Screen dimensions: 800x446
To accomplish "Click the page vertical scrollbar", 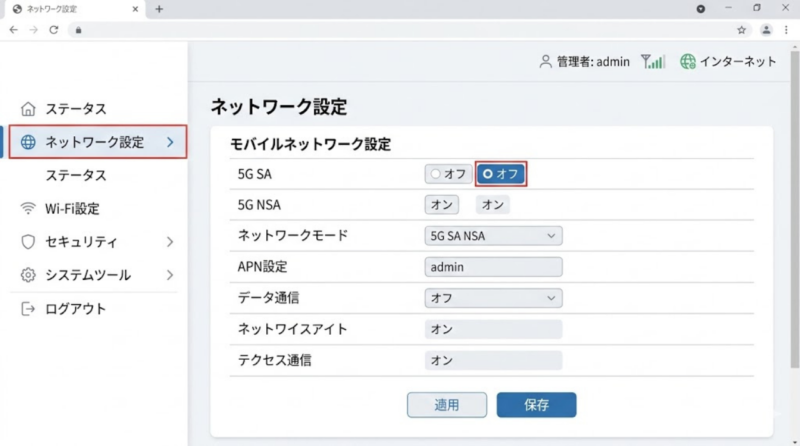I will click(795, 209).
